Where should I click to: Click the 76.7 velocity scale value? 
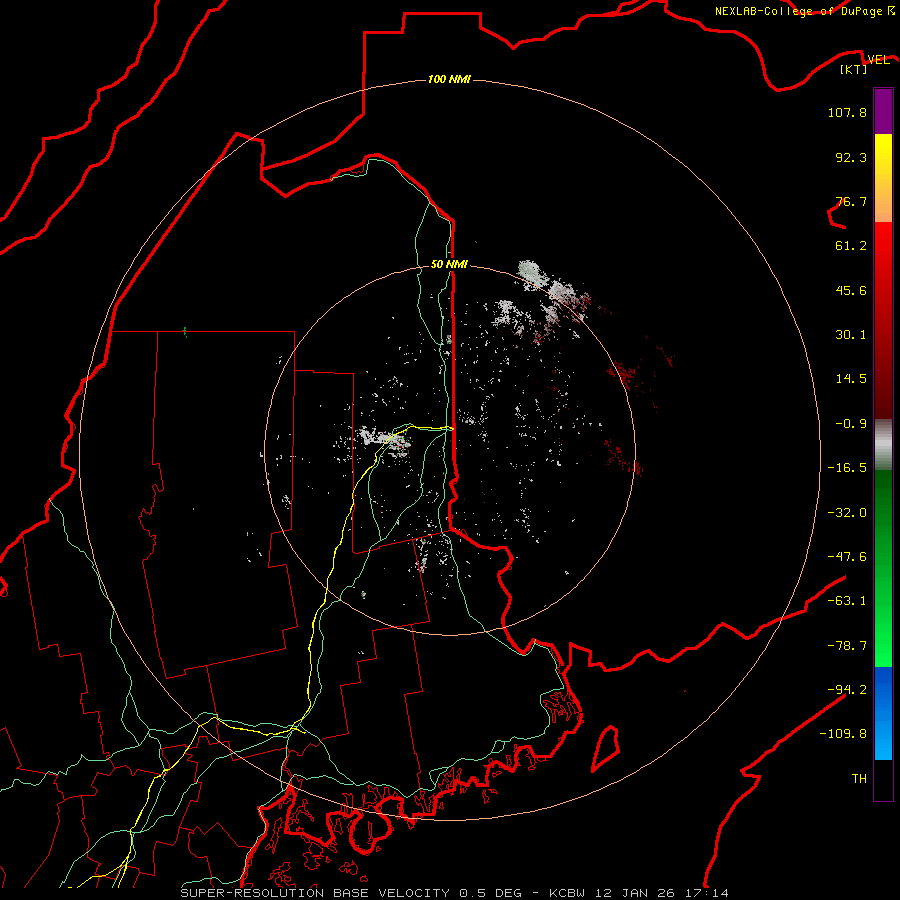[x=851, y=201]
